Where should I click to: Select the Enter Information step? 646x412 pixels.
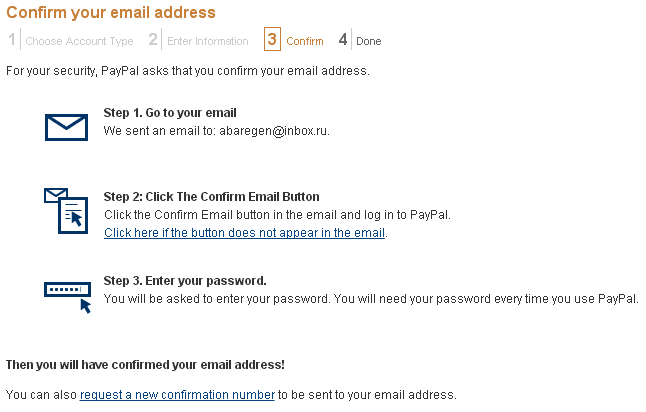click(x=207, y=41)
